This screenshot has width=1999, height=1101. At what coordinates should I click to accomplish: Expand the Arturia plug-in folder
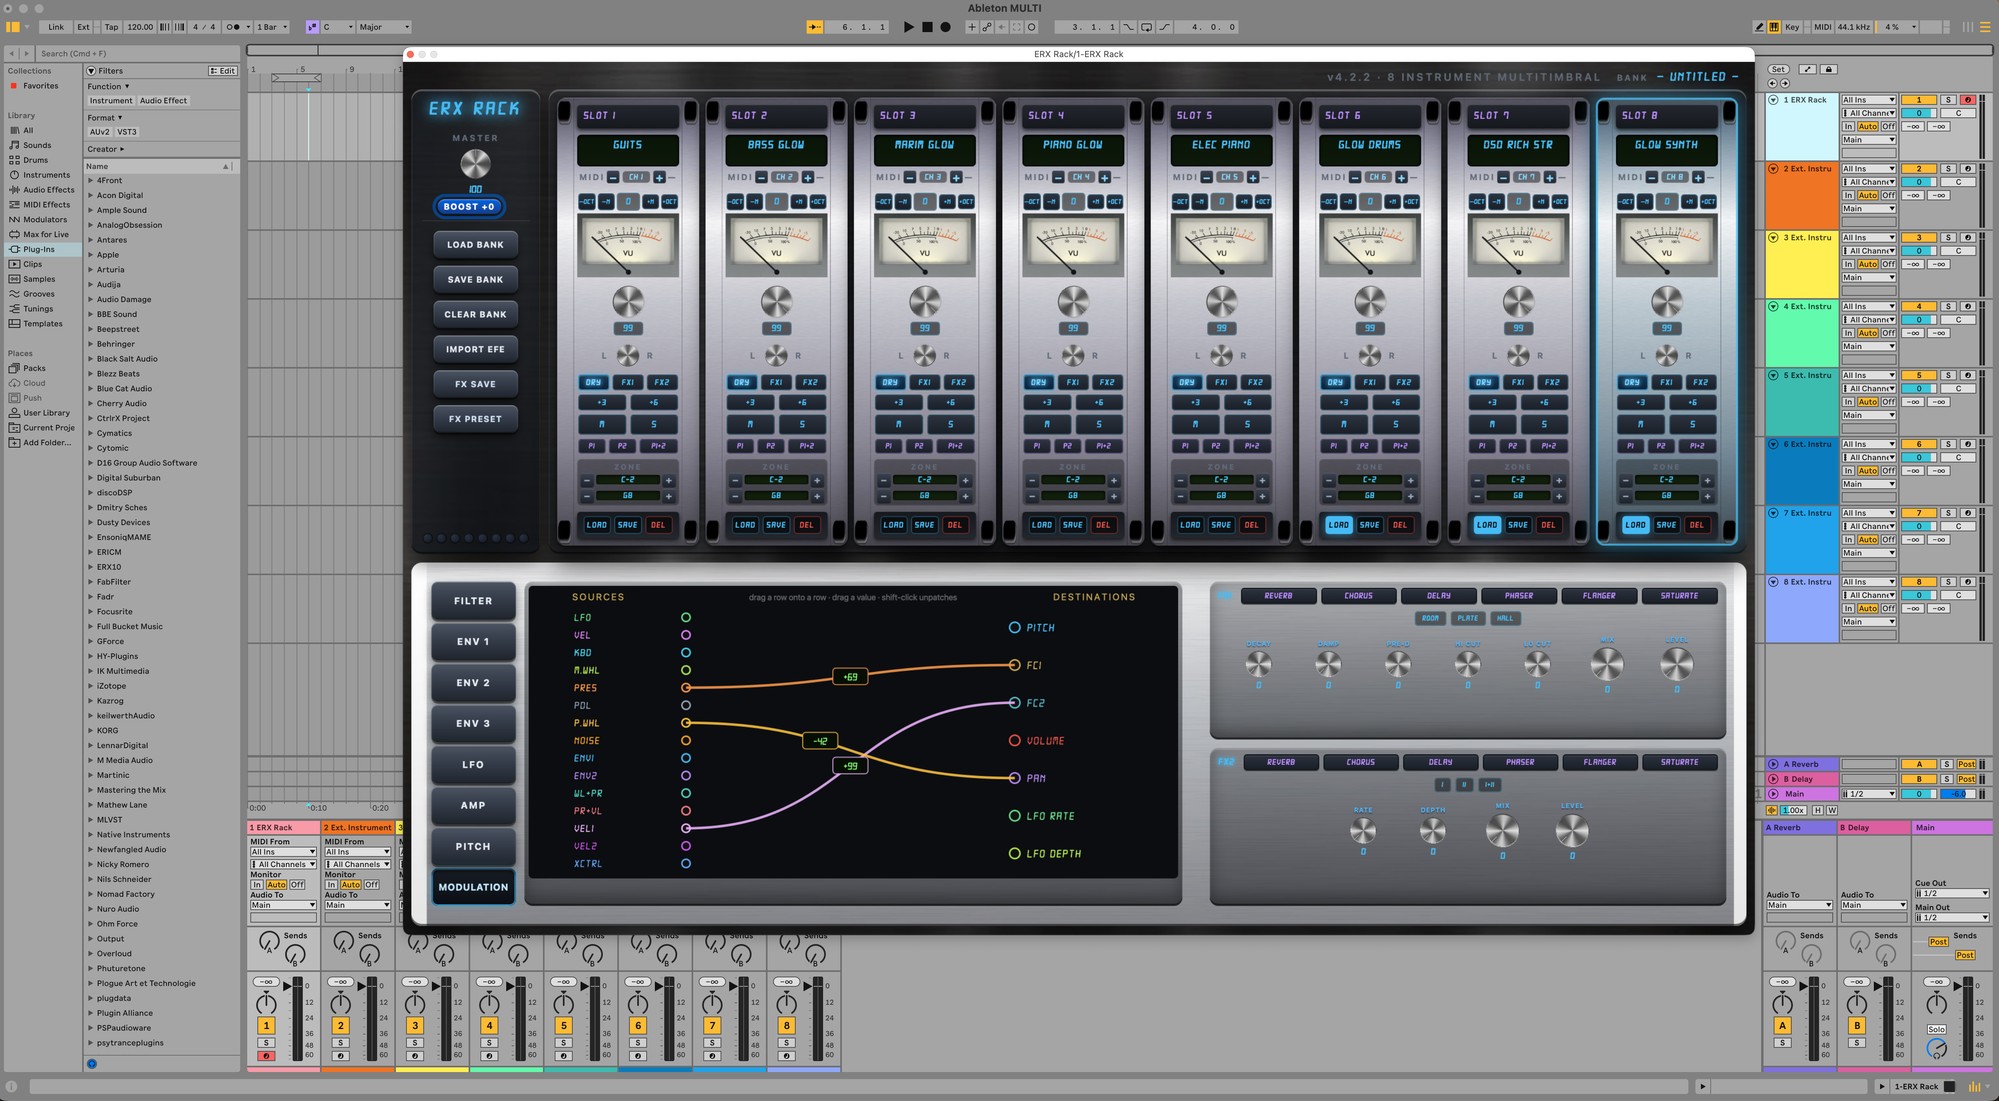(90, 269)
